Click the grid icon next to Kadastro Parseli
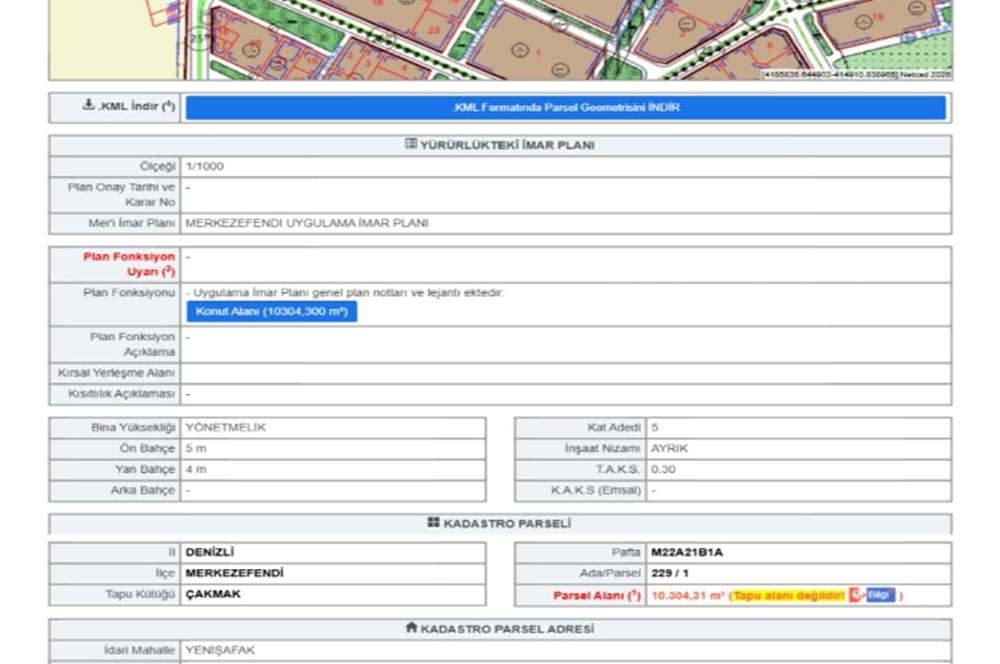This screenshot has height=664, width=1000. (433, 523)
